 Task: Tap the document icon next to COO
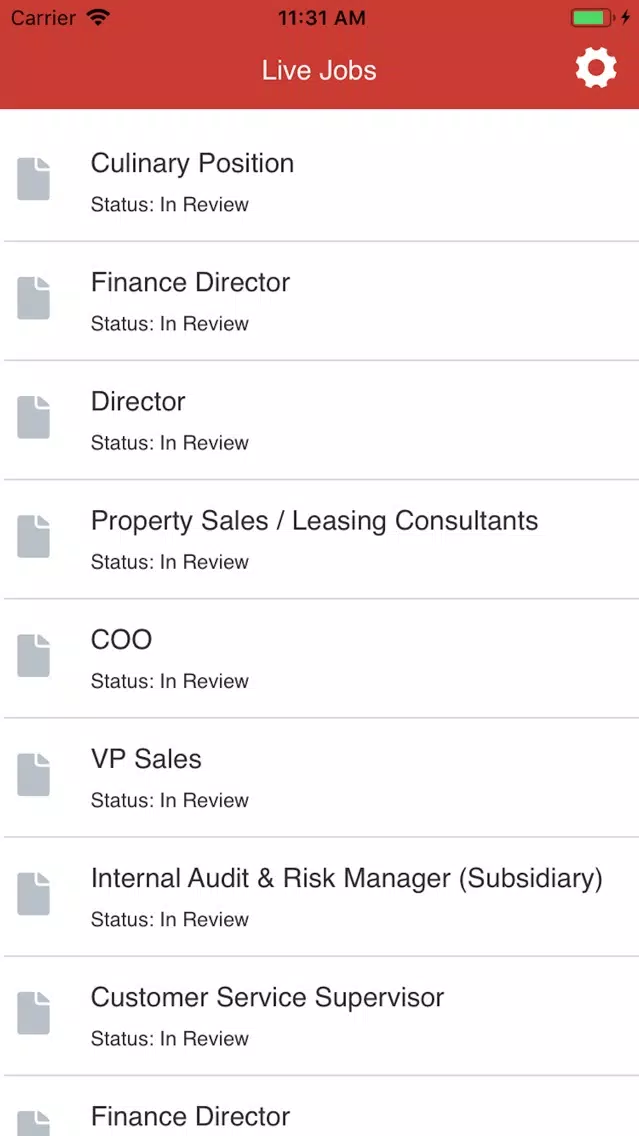(33, 655)
